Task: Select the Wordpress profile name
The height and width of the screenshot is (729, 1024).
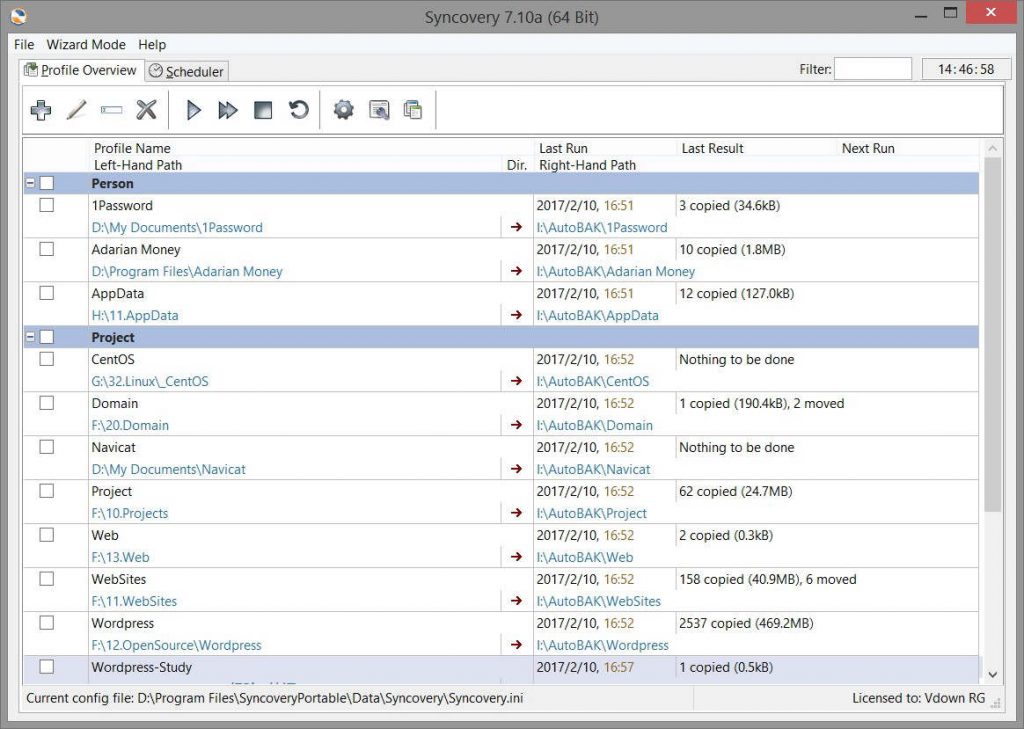Action: [x=123, y=623]
